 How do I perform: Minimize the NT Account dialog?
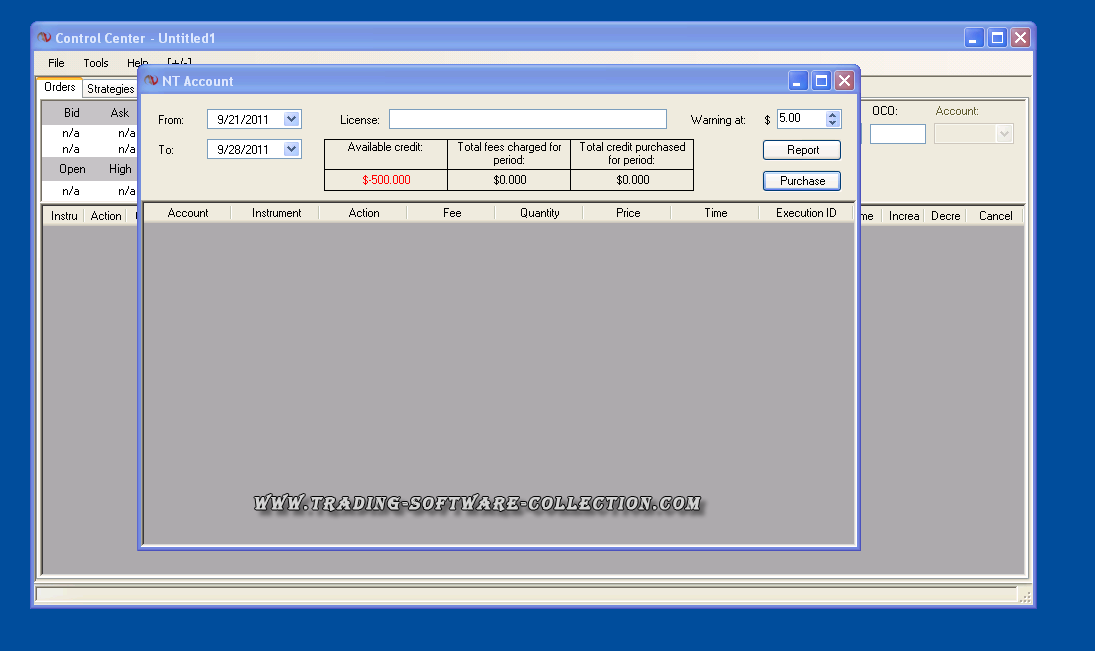click(798, 81)
